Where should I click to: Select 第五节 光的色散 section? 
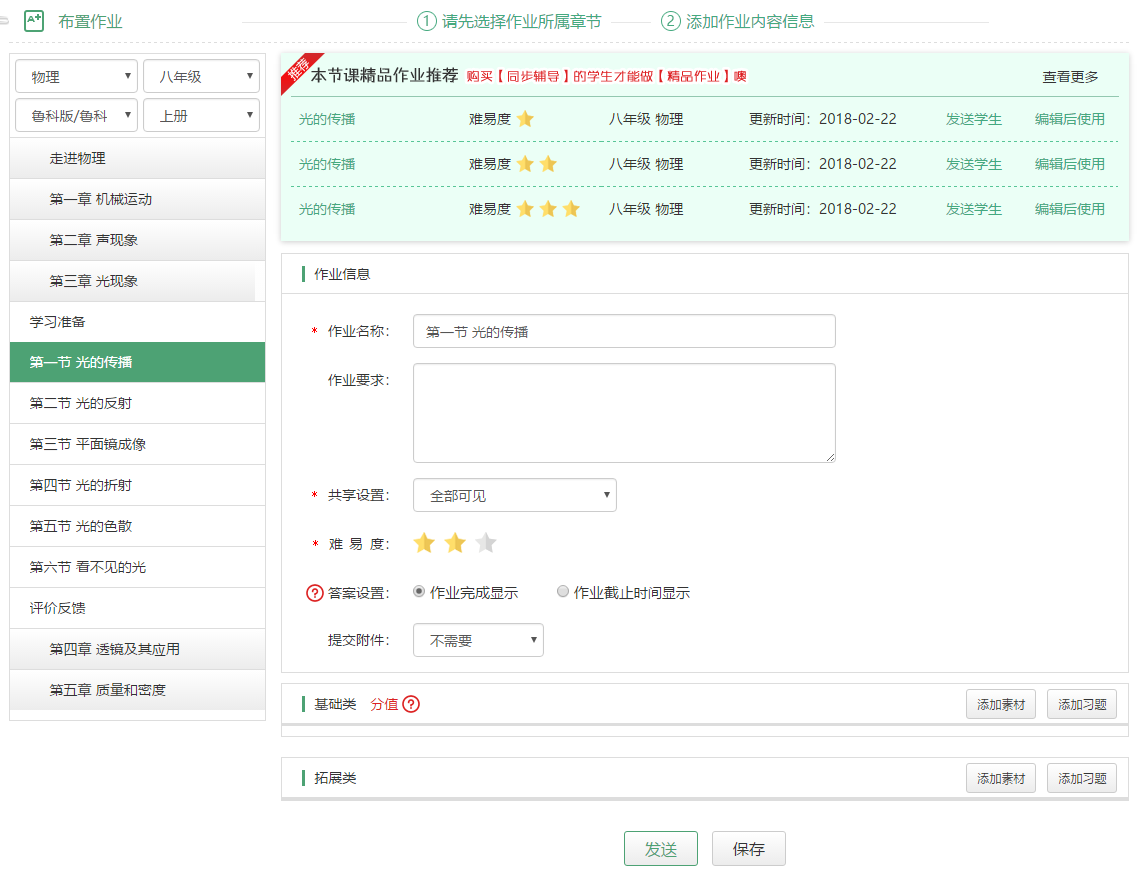137,526
